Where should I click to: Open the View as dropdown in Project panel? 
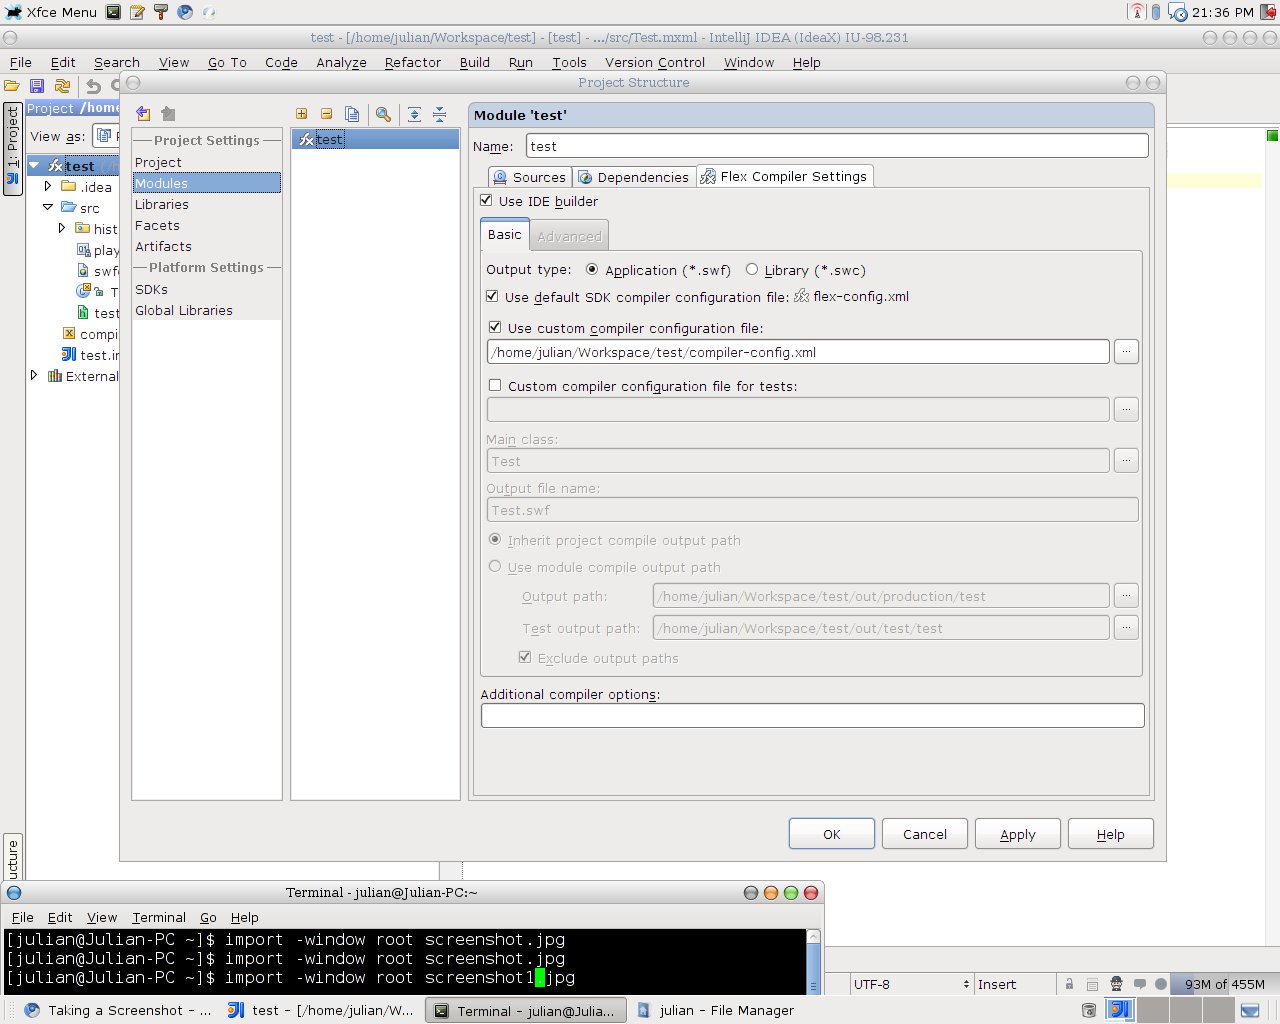106,136
